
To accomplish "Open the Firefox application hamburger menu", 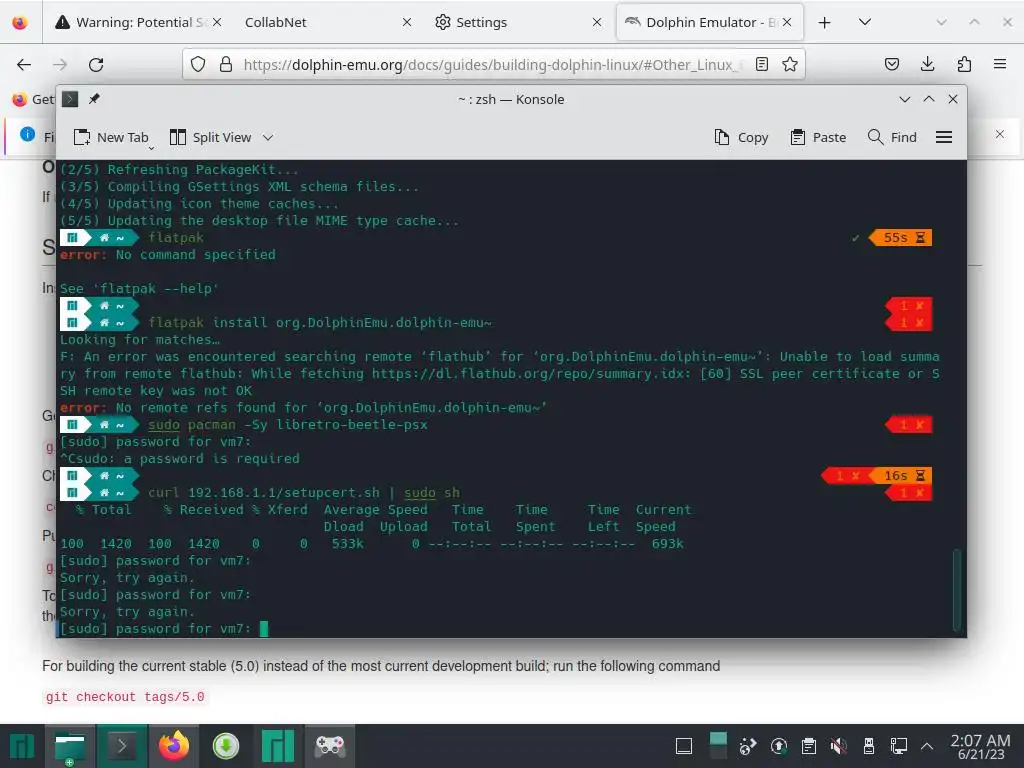I will point(1000,64).
